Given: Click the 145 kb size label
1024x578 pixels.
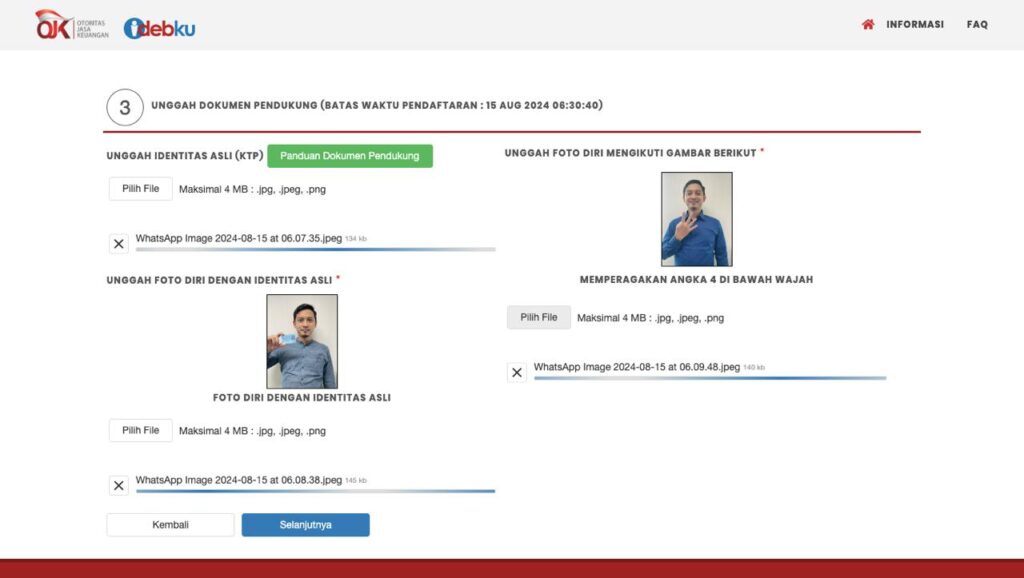Looking at the screenshot, I should point(356,481).
